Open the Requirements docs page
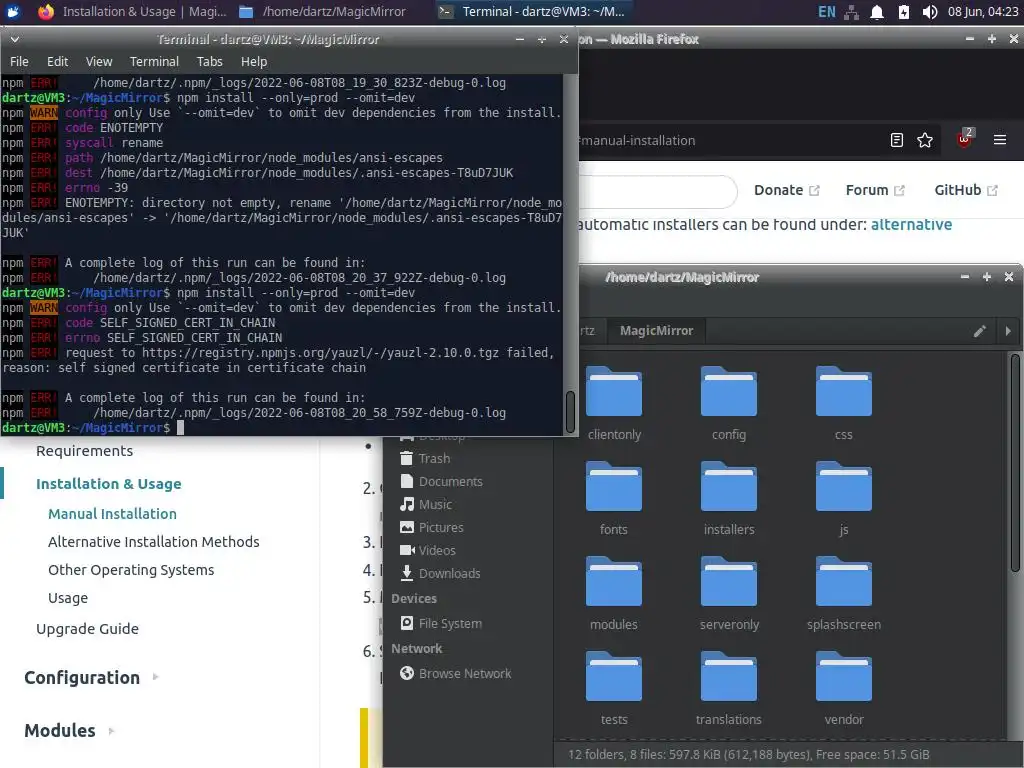 click(84, 451)
